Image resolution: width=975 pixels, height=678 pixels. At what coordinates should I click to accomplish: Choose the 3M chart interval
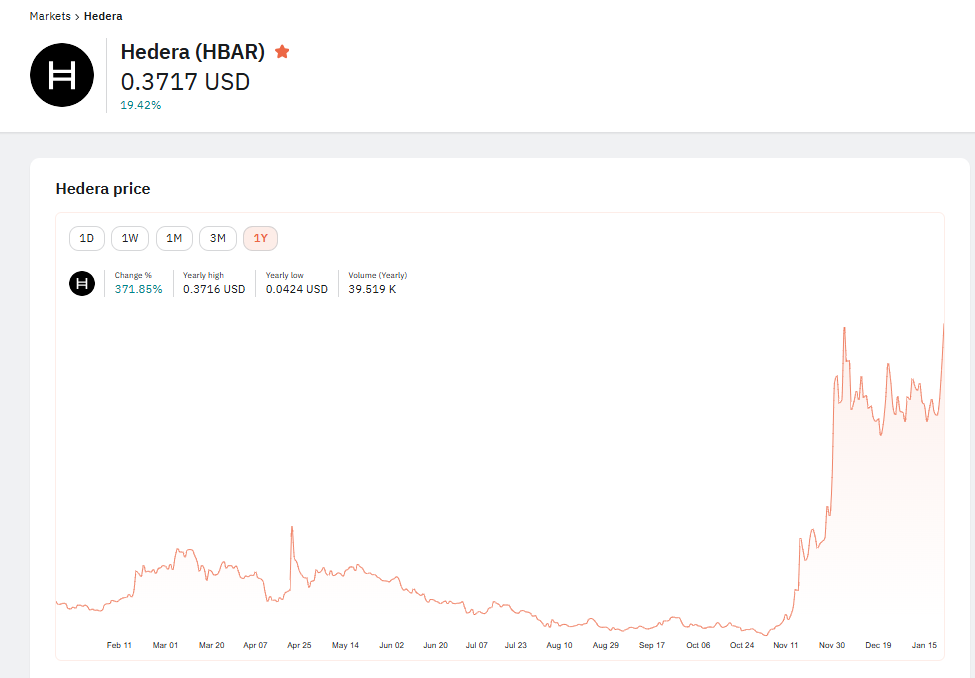(x=217, y=238)
